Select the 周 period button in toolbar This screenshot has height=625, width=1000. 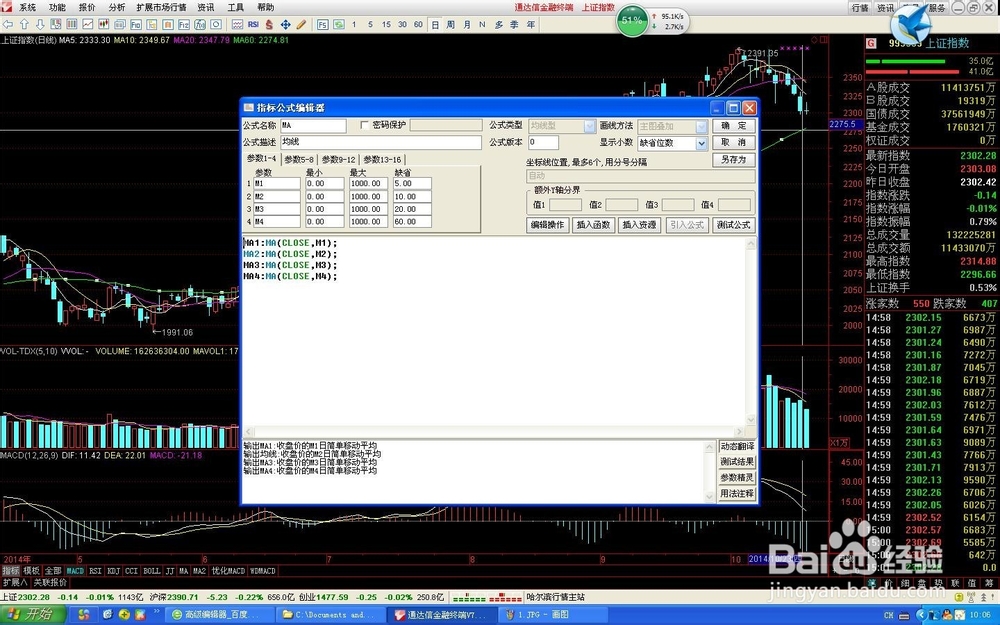451,24
